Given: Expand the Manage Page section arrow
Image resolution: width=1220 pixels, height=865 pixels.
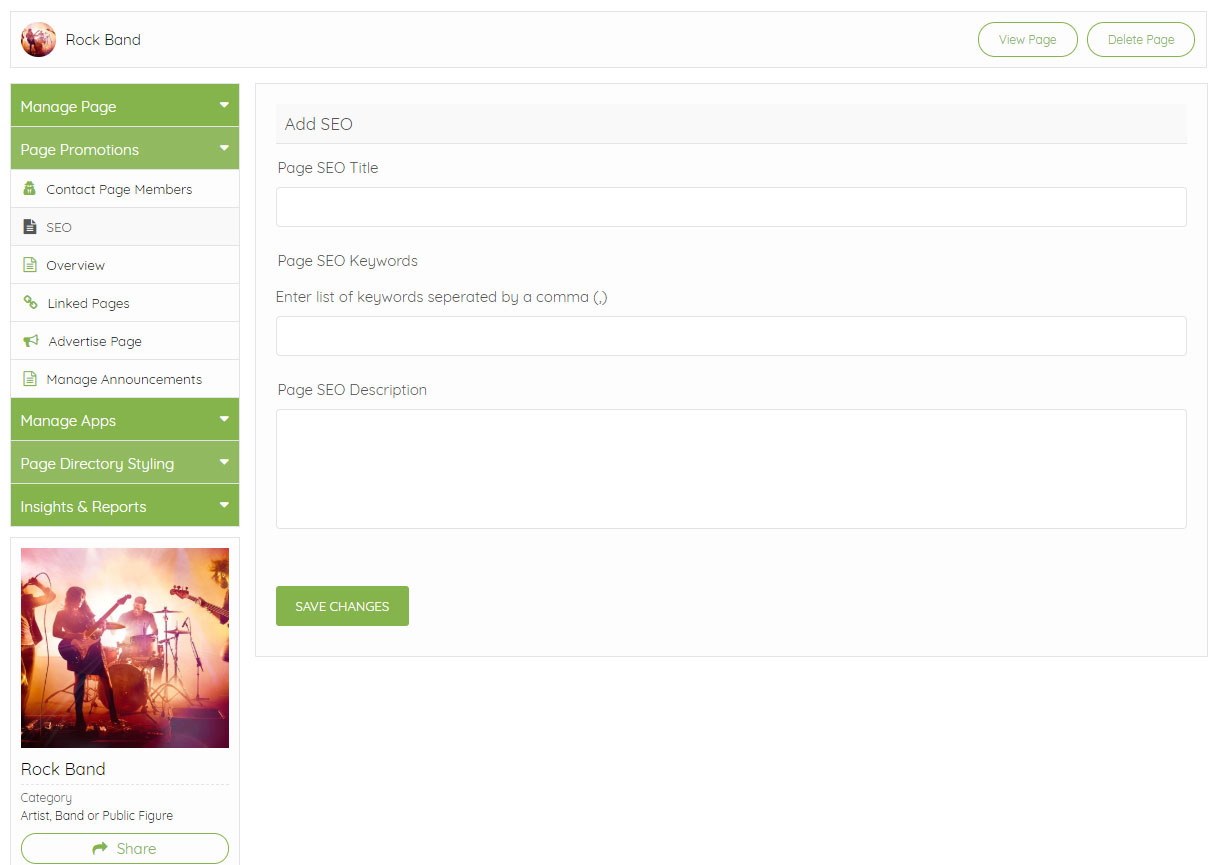Looking at the screenshot, I should (224, 105).
